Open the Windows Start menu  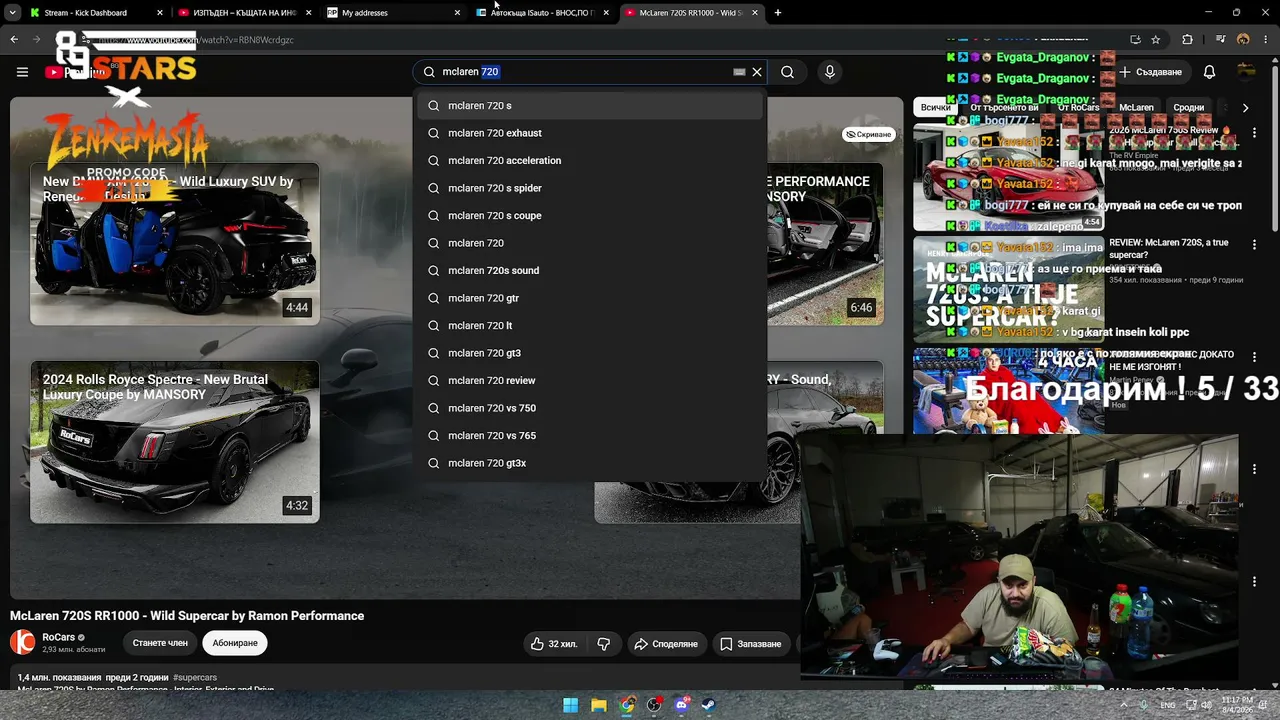[x=570, y=705]
